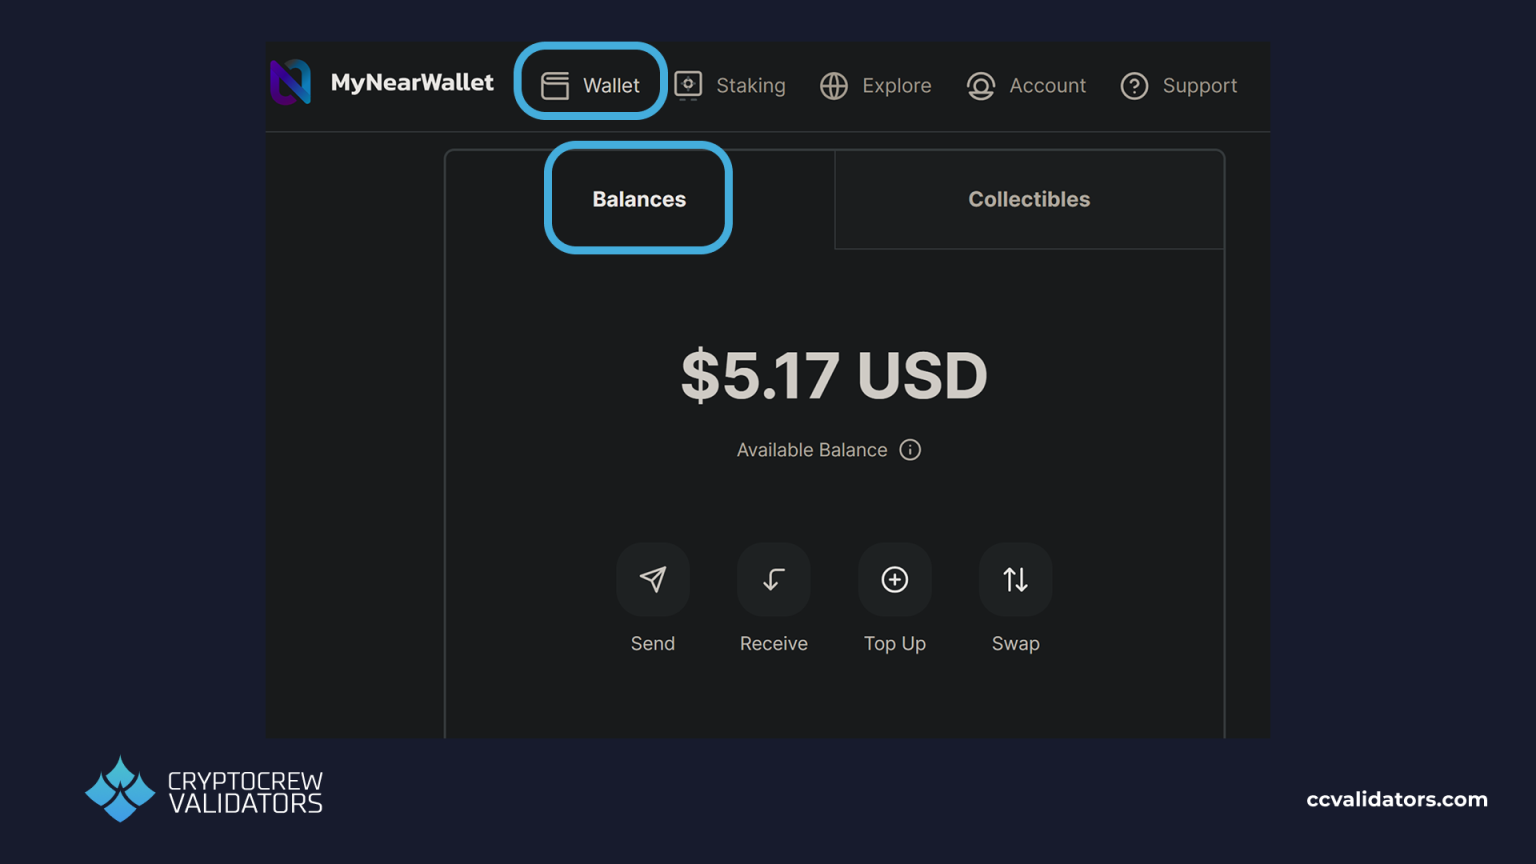Click the Send button label
The height and width of the screenshot is (864, 1536).
pyautogui.click(x=653, y=643)
